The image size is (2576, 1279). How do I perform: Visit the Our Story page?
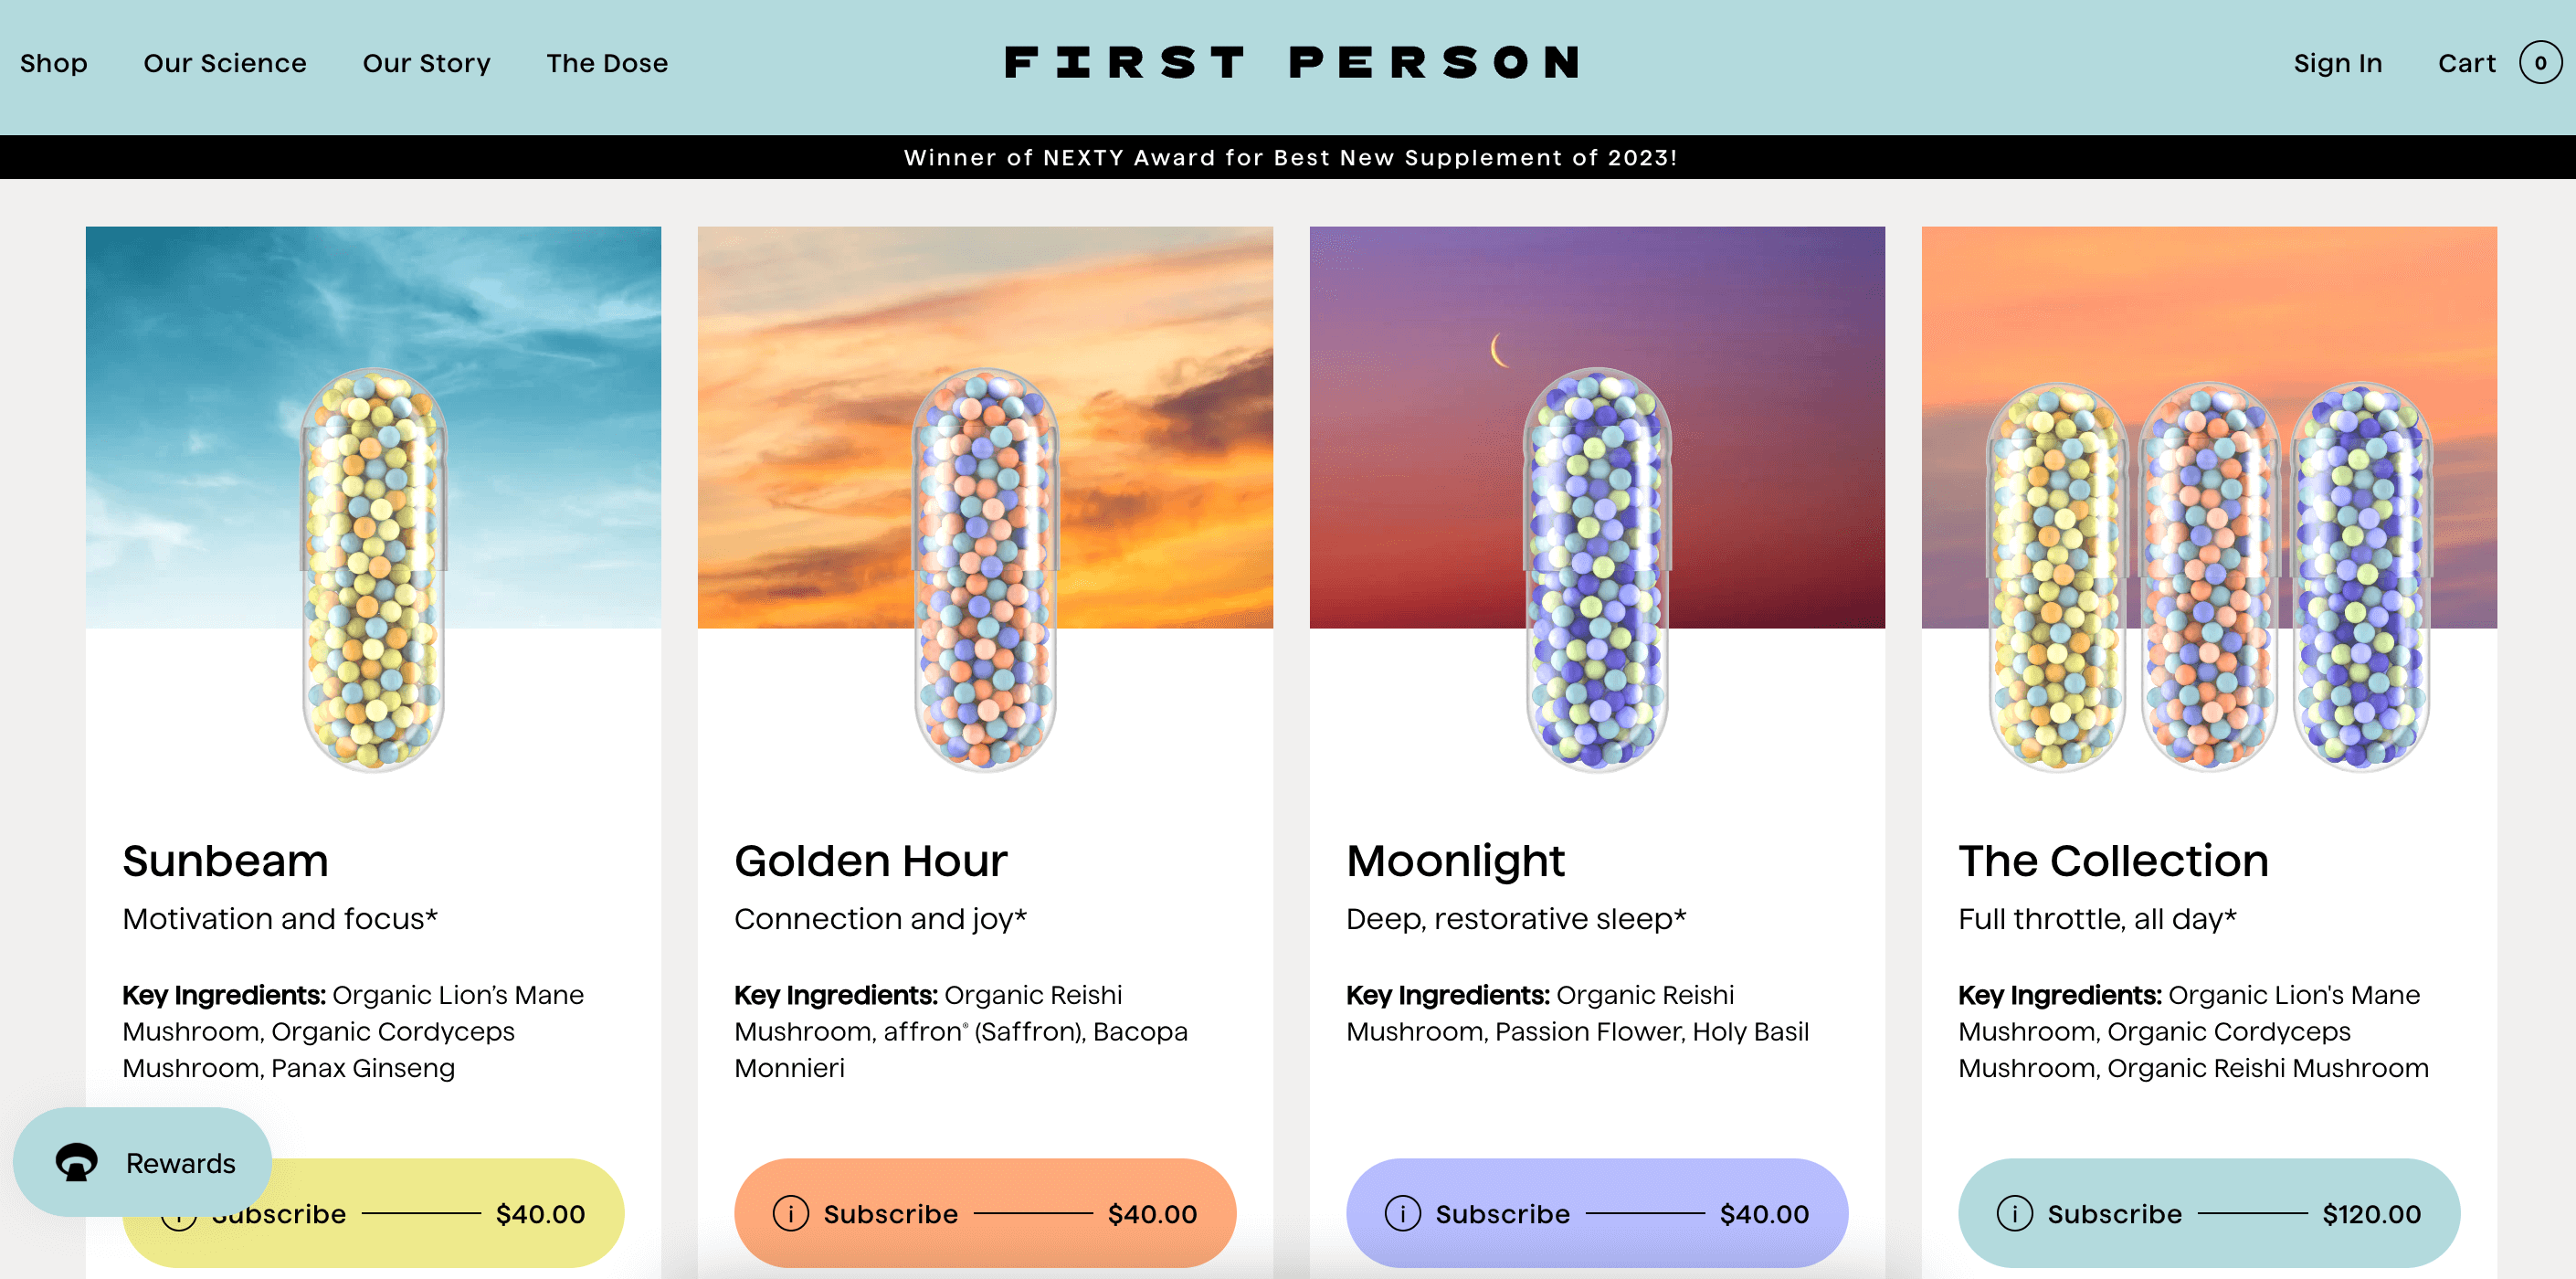[426, 62]
